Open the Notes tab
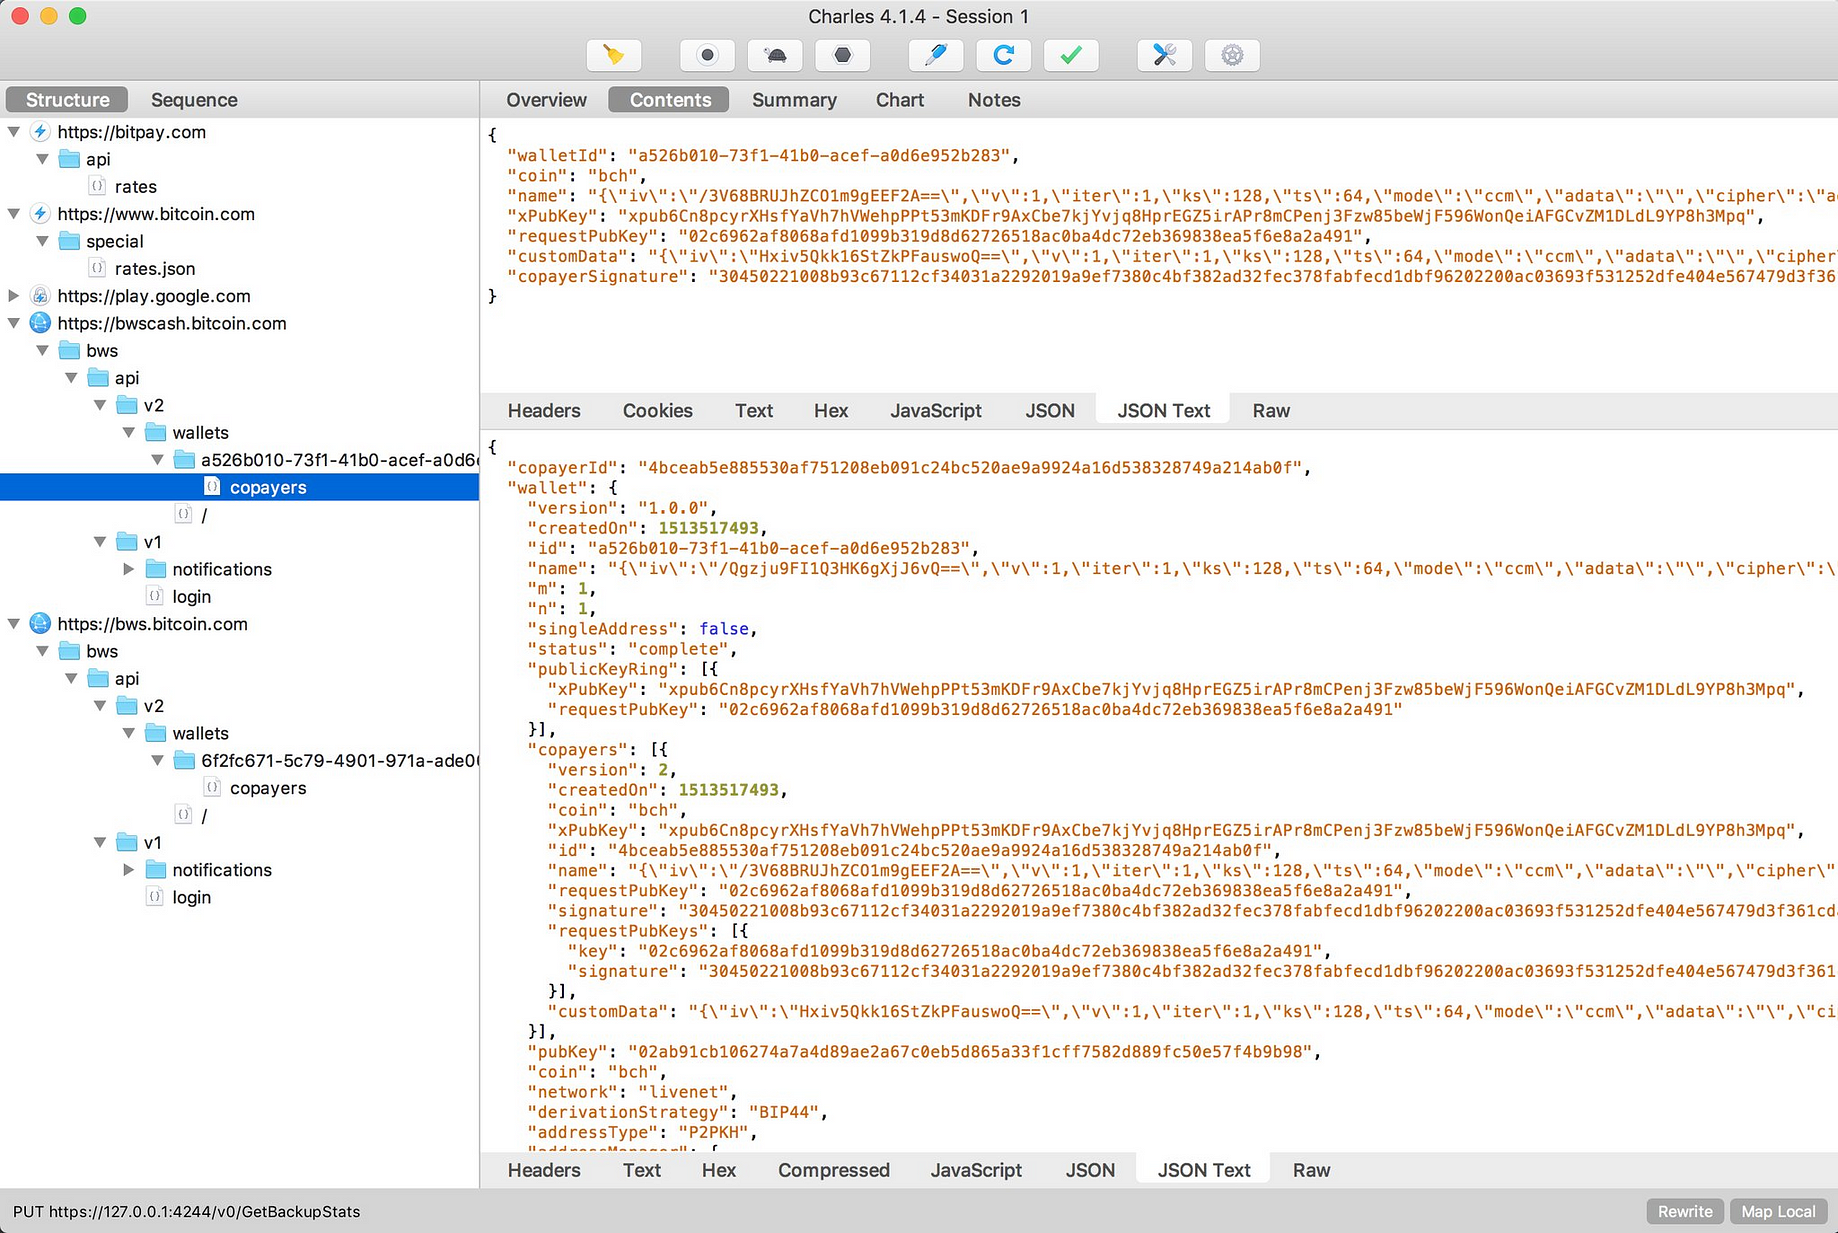This screenshot has width=1838, height=1233. click(x=994, y=100)
